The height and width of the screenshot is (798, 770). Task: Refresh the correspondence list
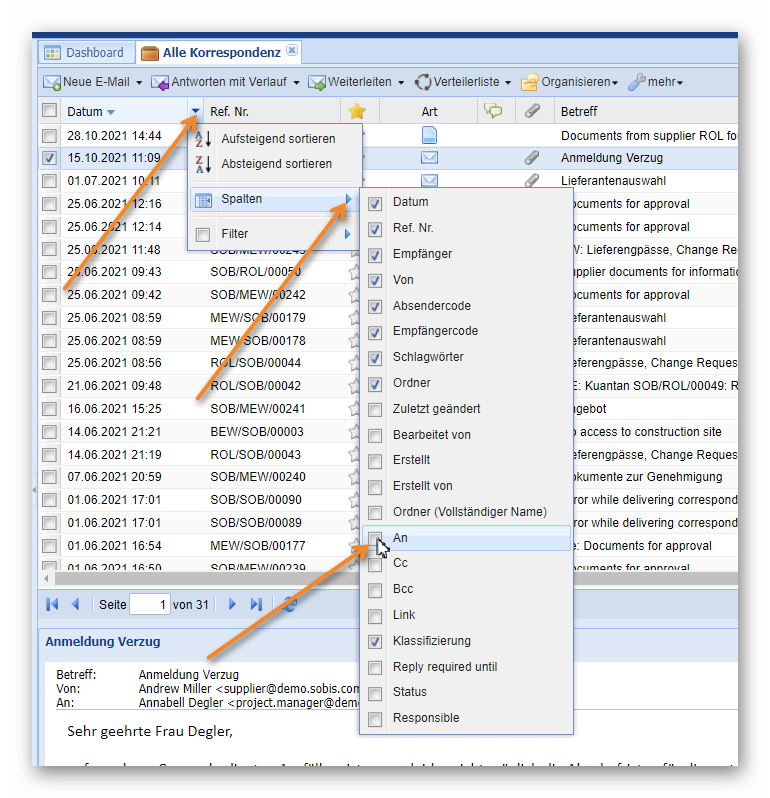(x=290, y=604)
